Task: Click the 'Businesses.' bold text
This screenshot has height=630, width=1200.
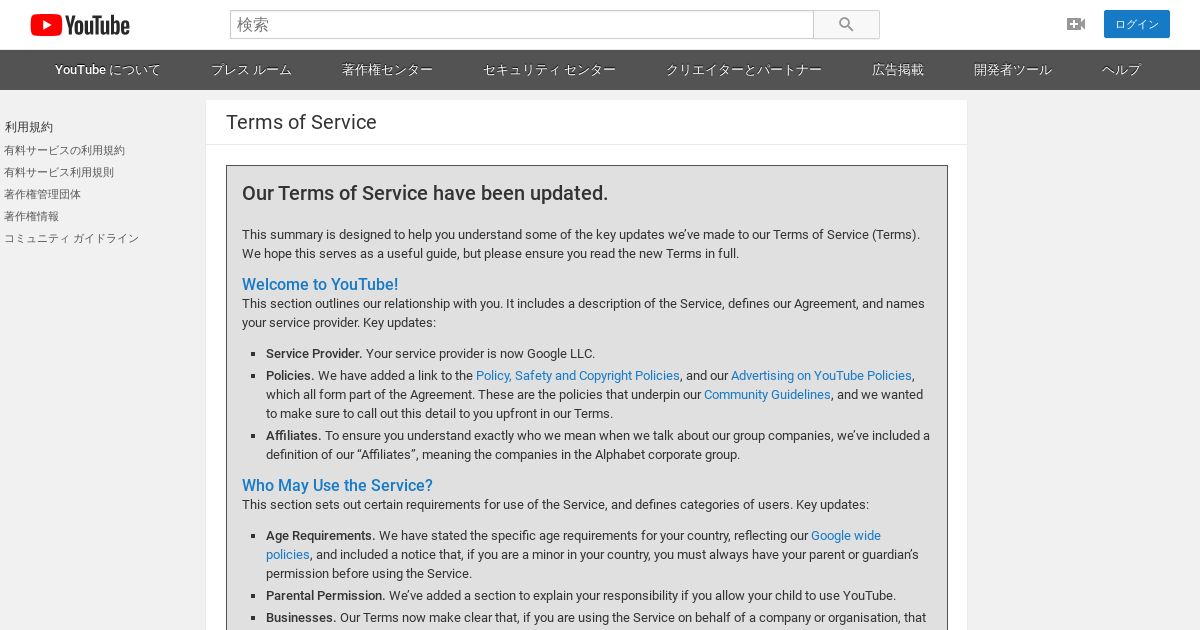Action: click(x=301, y=618)
